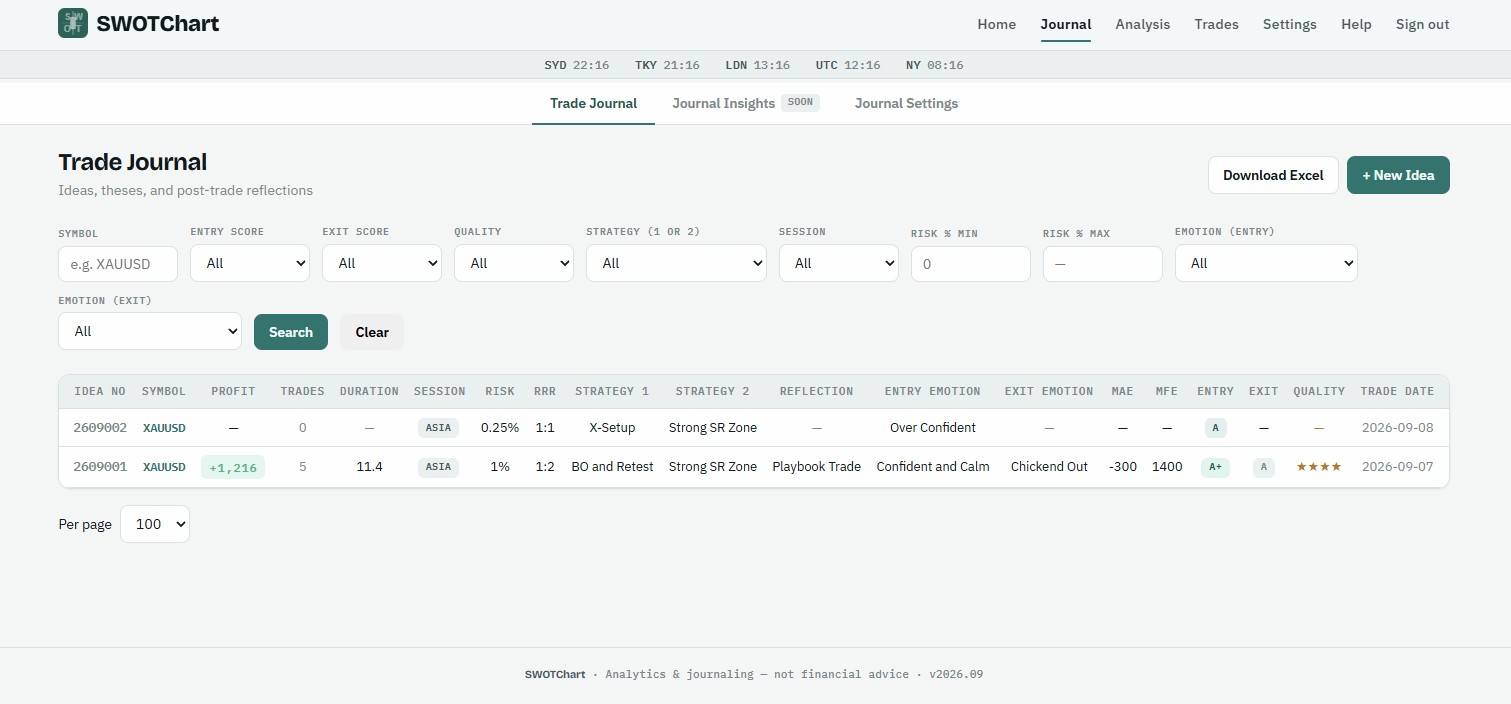
Task: Click the NY 08:16 clock
Action: (934, 65)
